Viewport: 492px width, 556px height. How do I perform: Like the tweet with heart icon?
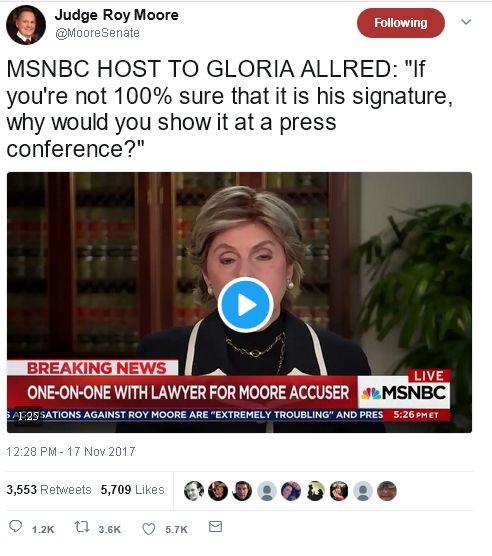point(149,529)
